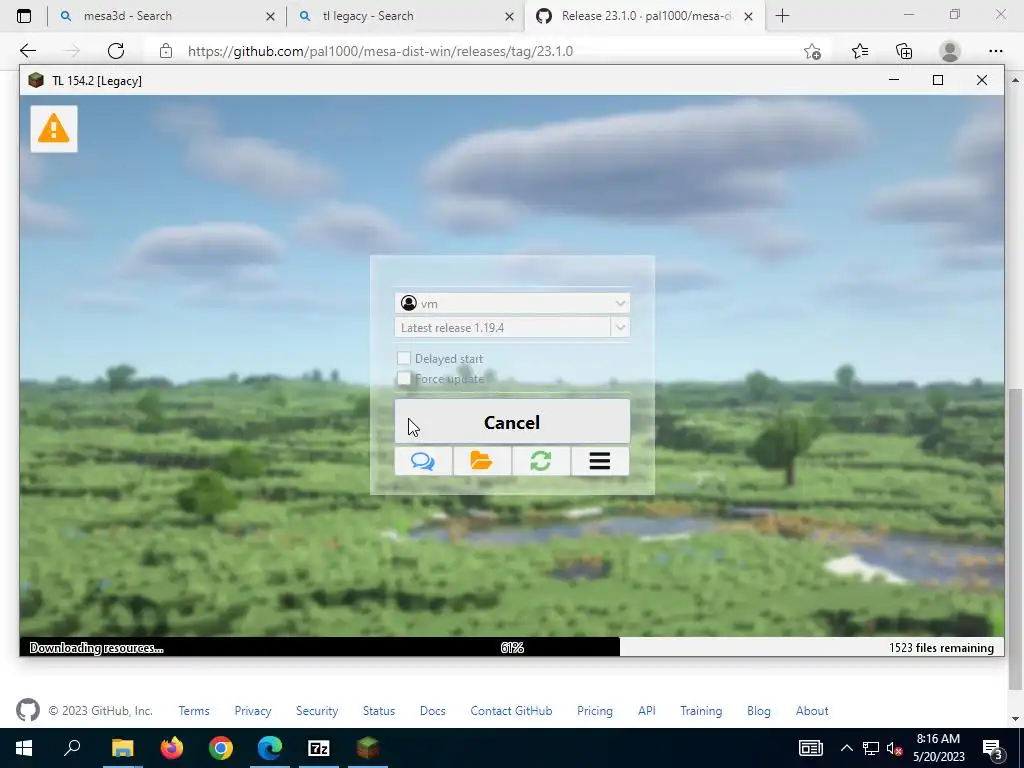Switch to tl legacy - Search tab
Viewport: 1024px width, 768px height.
pos(405,16)
